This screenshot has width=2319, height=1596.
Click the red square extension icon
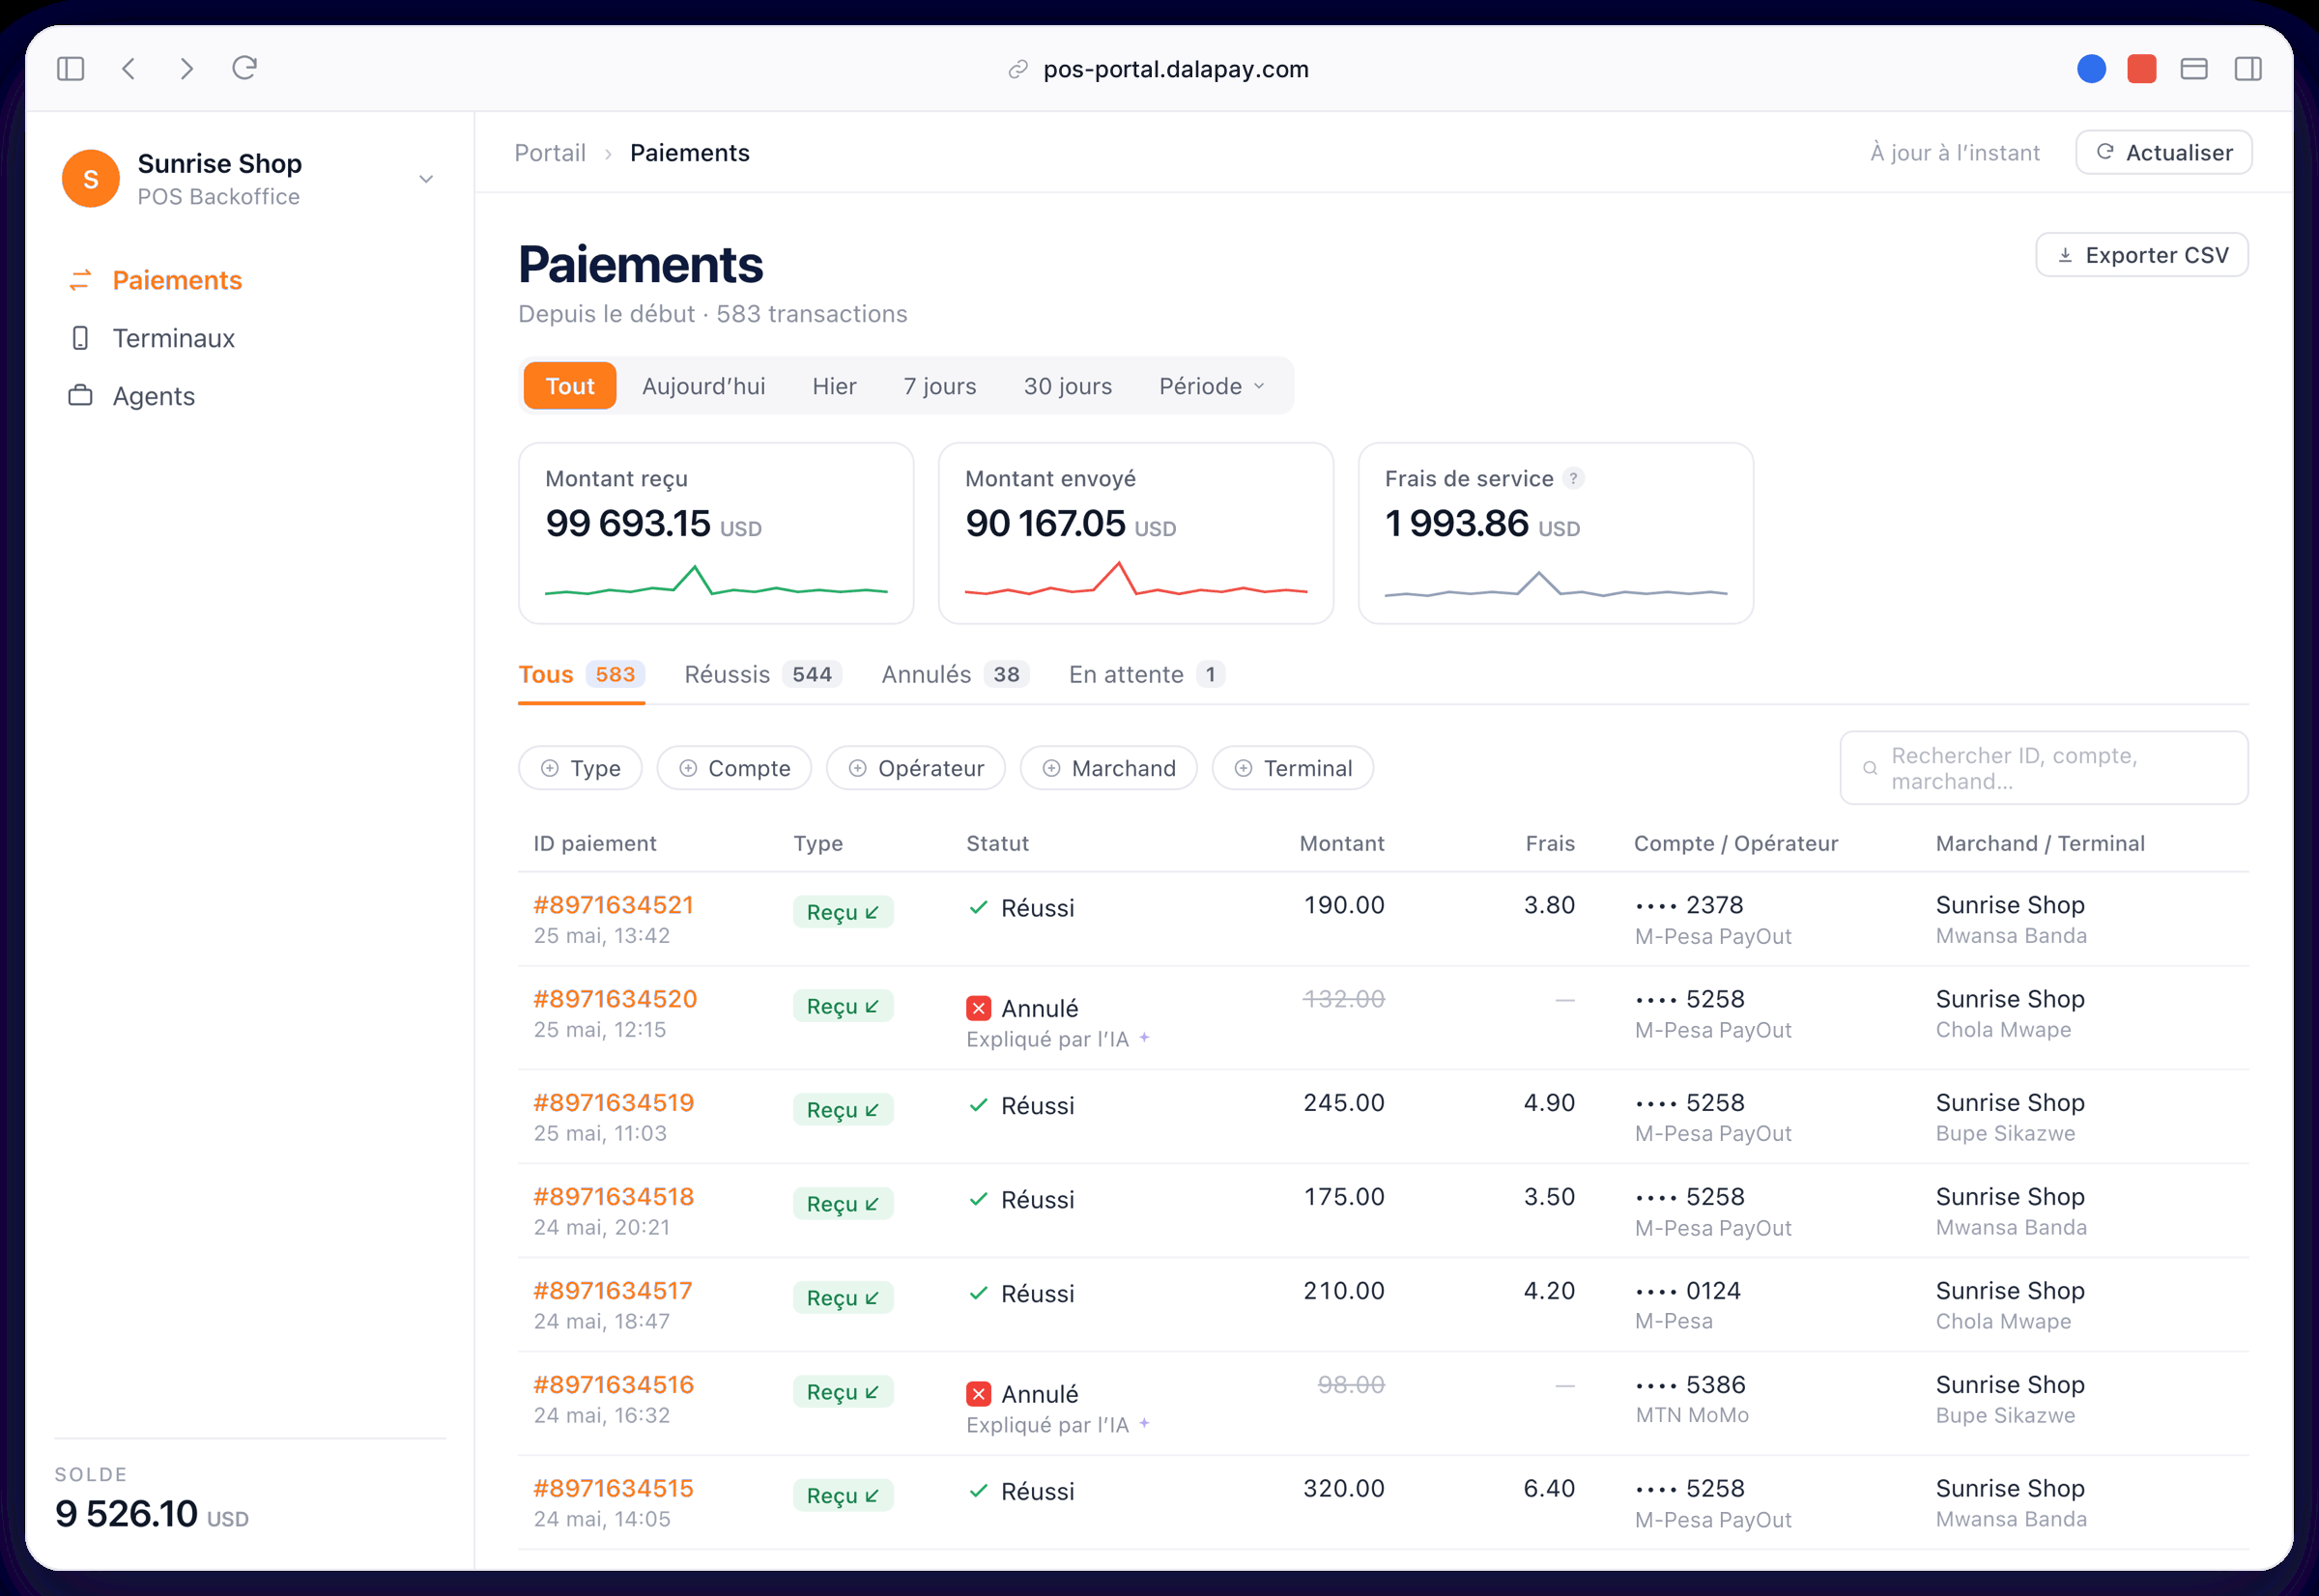[2142, 68]
